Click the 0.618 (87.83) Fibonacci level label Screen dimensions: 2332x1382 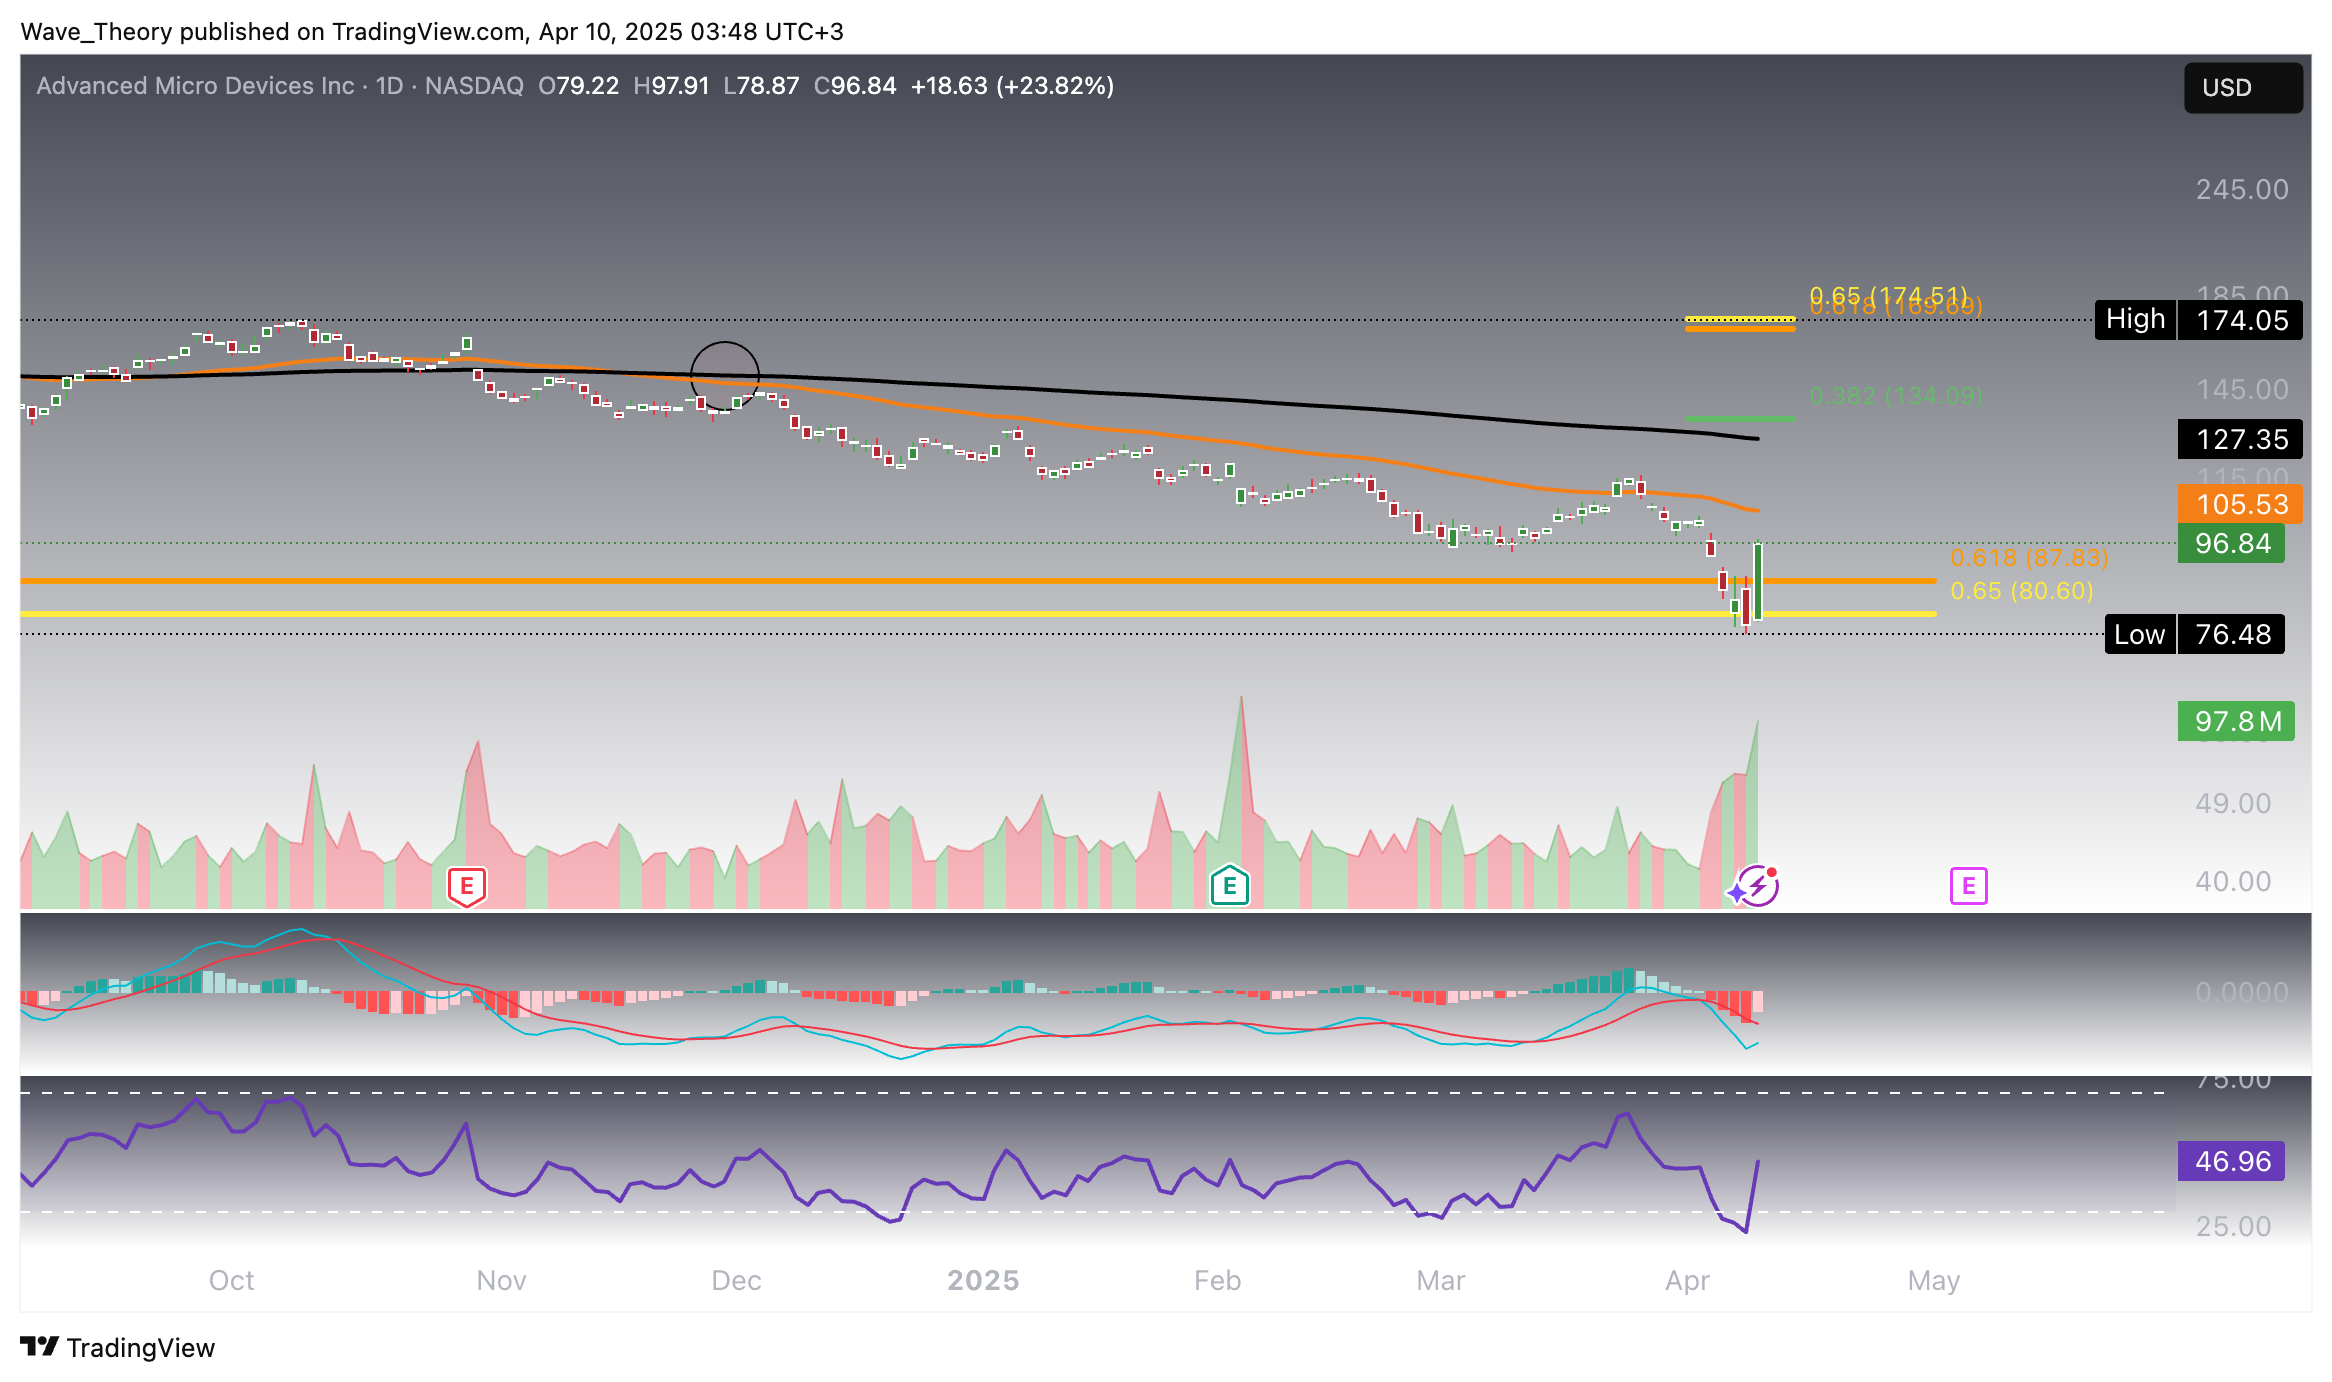point(2029,558)
